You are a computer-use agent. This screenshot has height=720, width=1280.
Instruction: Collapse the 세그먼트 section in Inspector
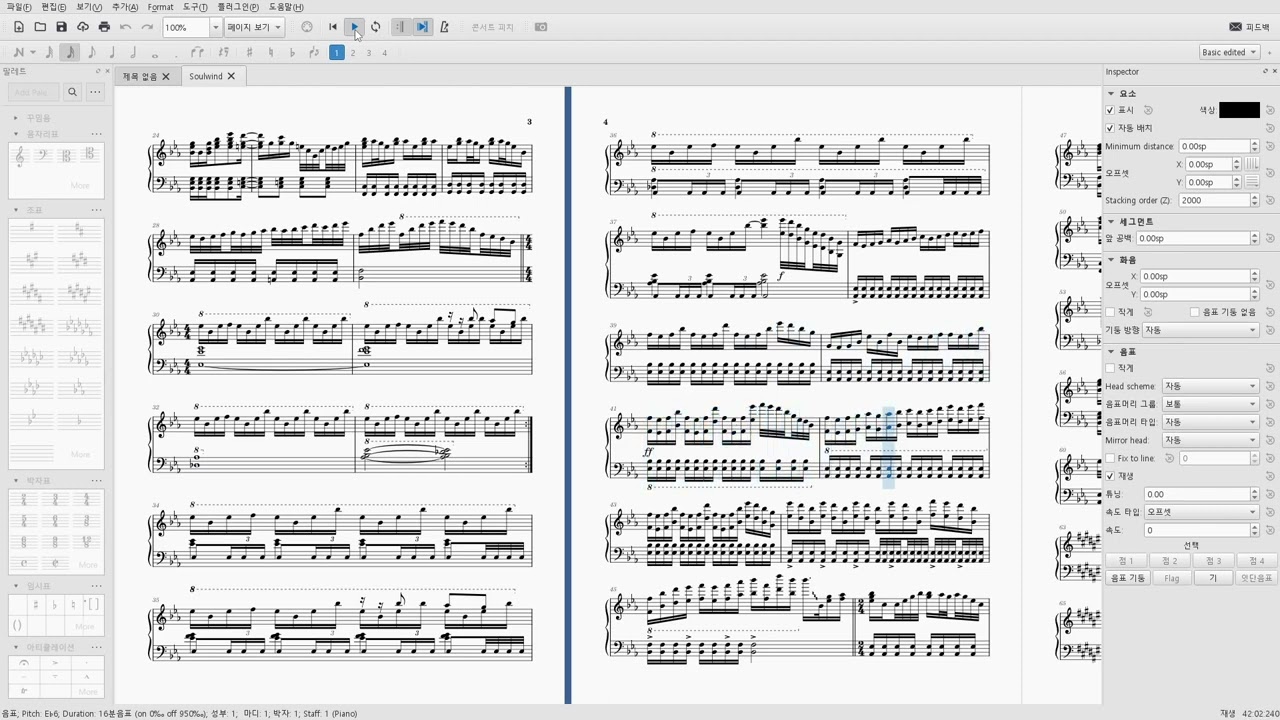tap(1111, 221)
